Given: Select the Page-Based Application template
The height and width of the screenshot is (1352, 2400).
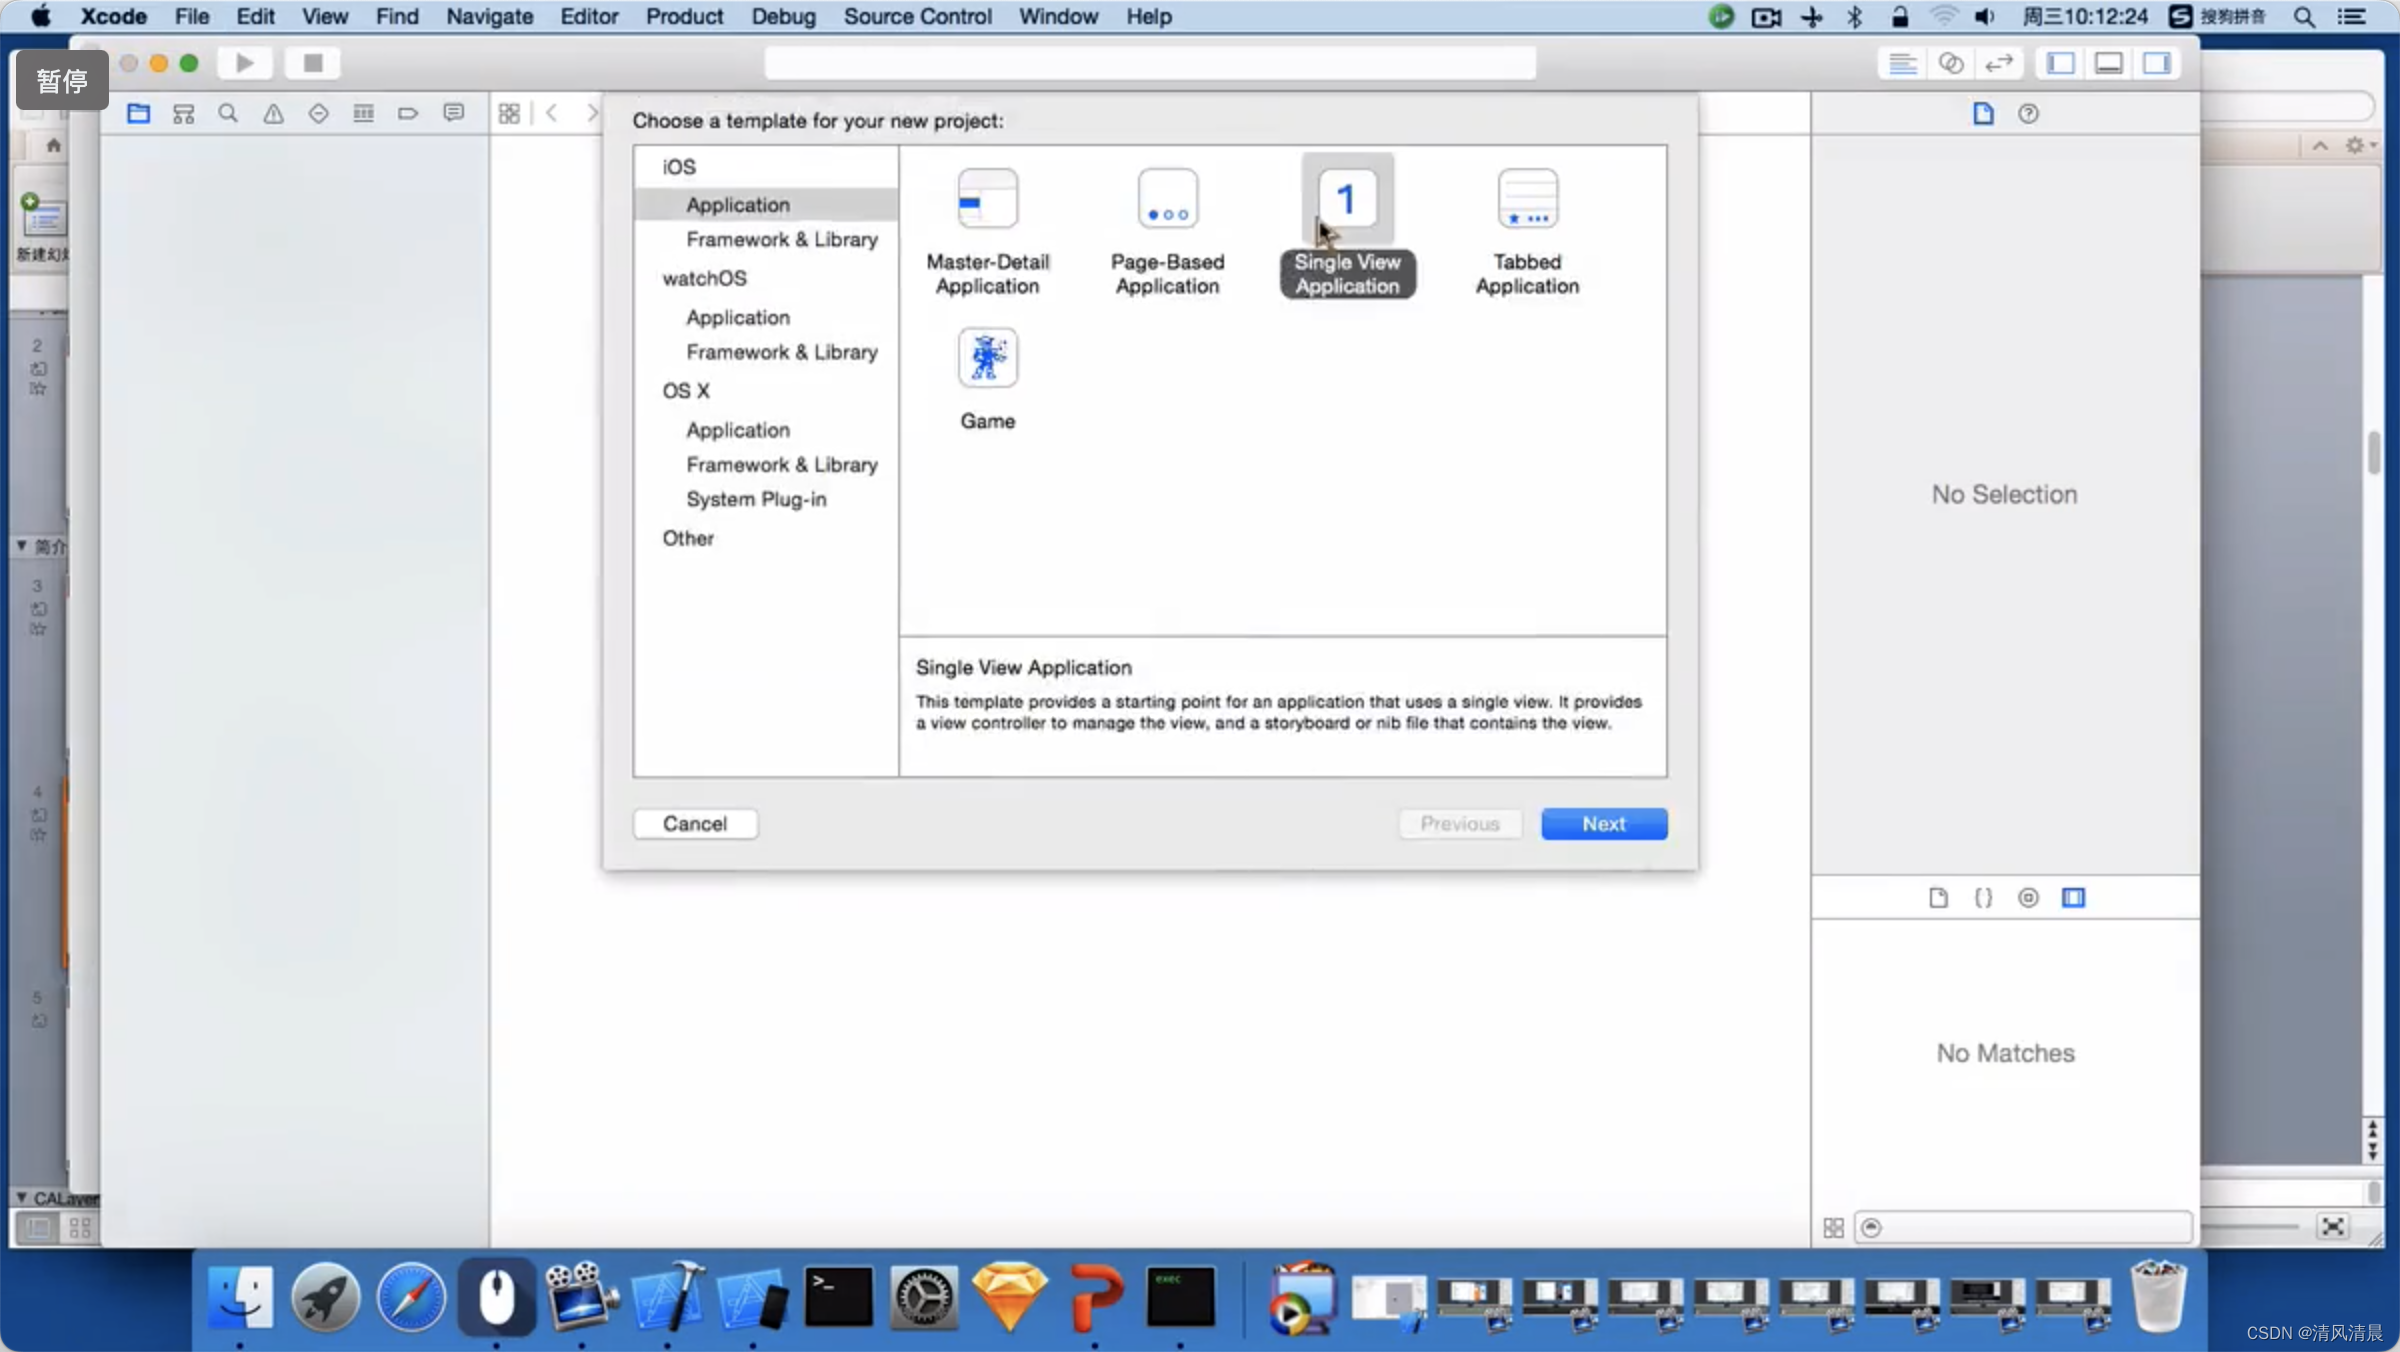Looking at the screenshot, I should coord(1167,232).
